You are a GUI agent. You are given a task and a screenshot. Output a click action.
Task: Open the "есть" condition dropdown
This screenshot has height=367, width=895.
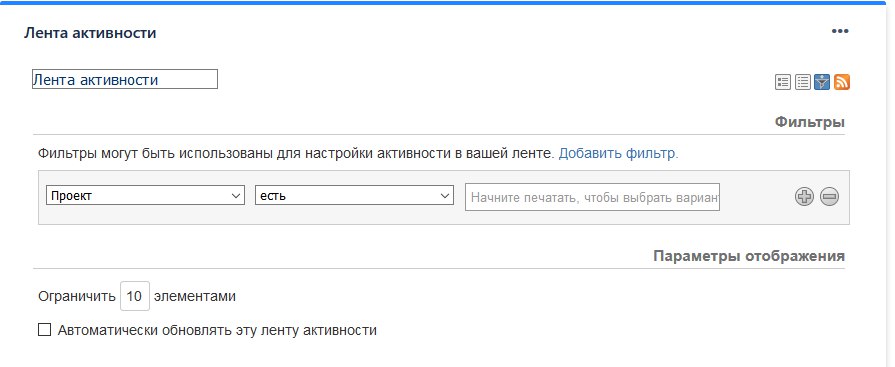pyautogui.click(x=354, y=195)
